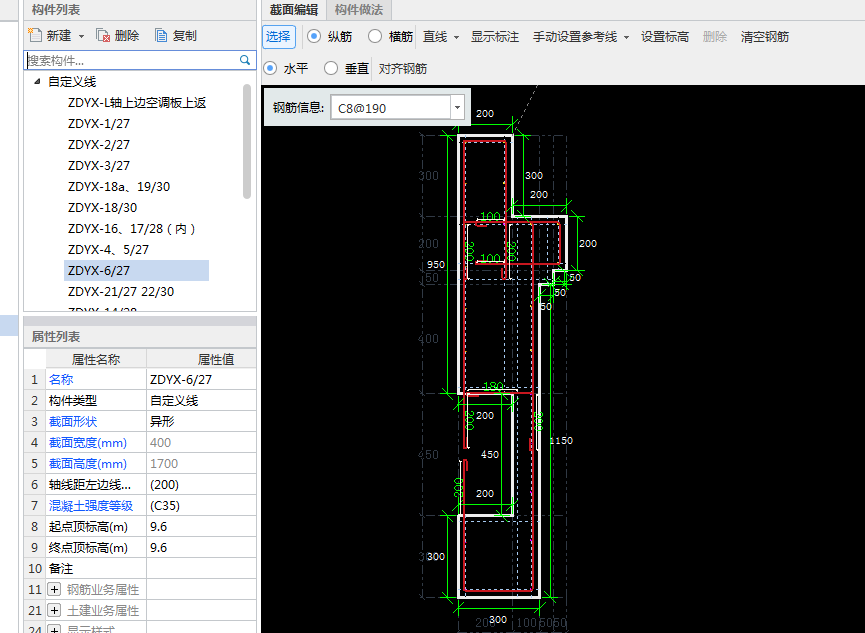Click the 对齐钢筋 button
865x633 pixels.
[403, 69]
